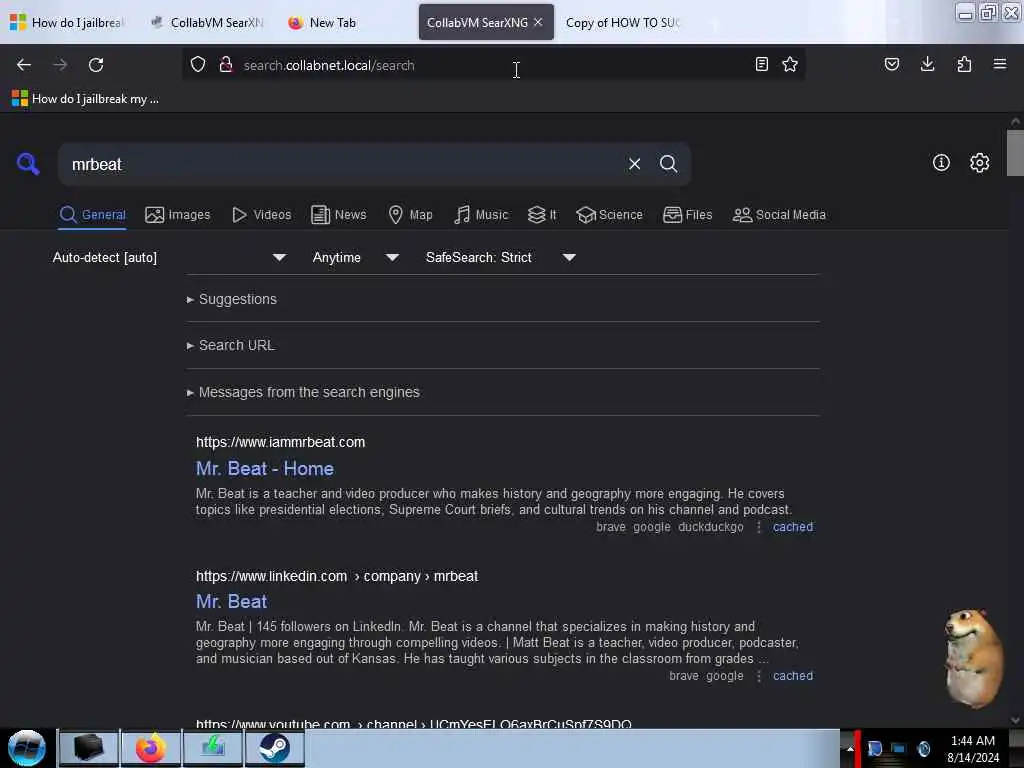
Task: Reload the current page
Action: tap(96, 65)
